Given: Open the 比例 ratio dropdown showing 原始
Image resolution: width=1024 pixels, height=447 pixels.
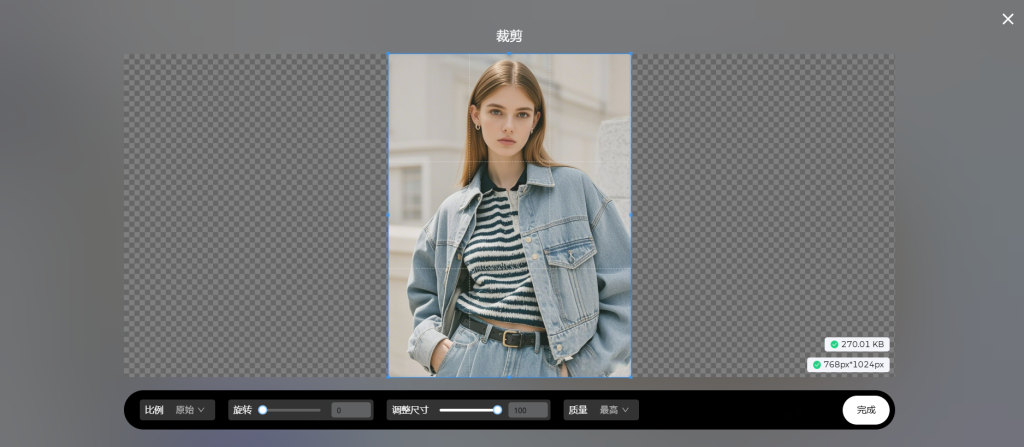Looking at the screenshot, I should 190,410.
